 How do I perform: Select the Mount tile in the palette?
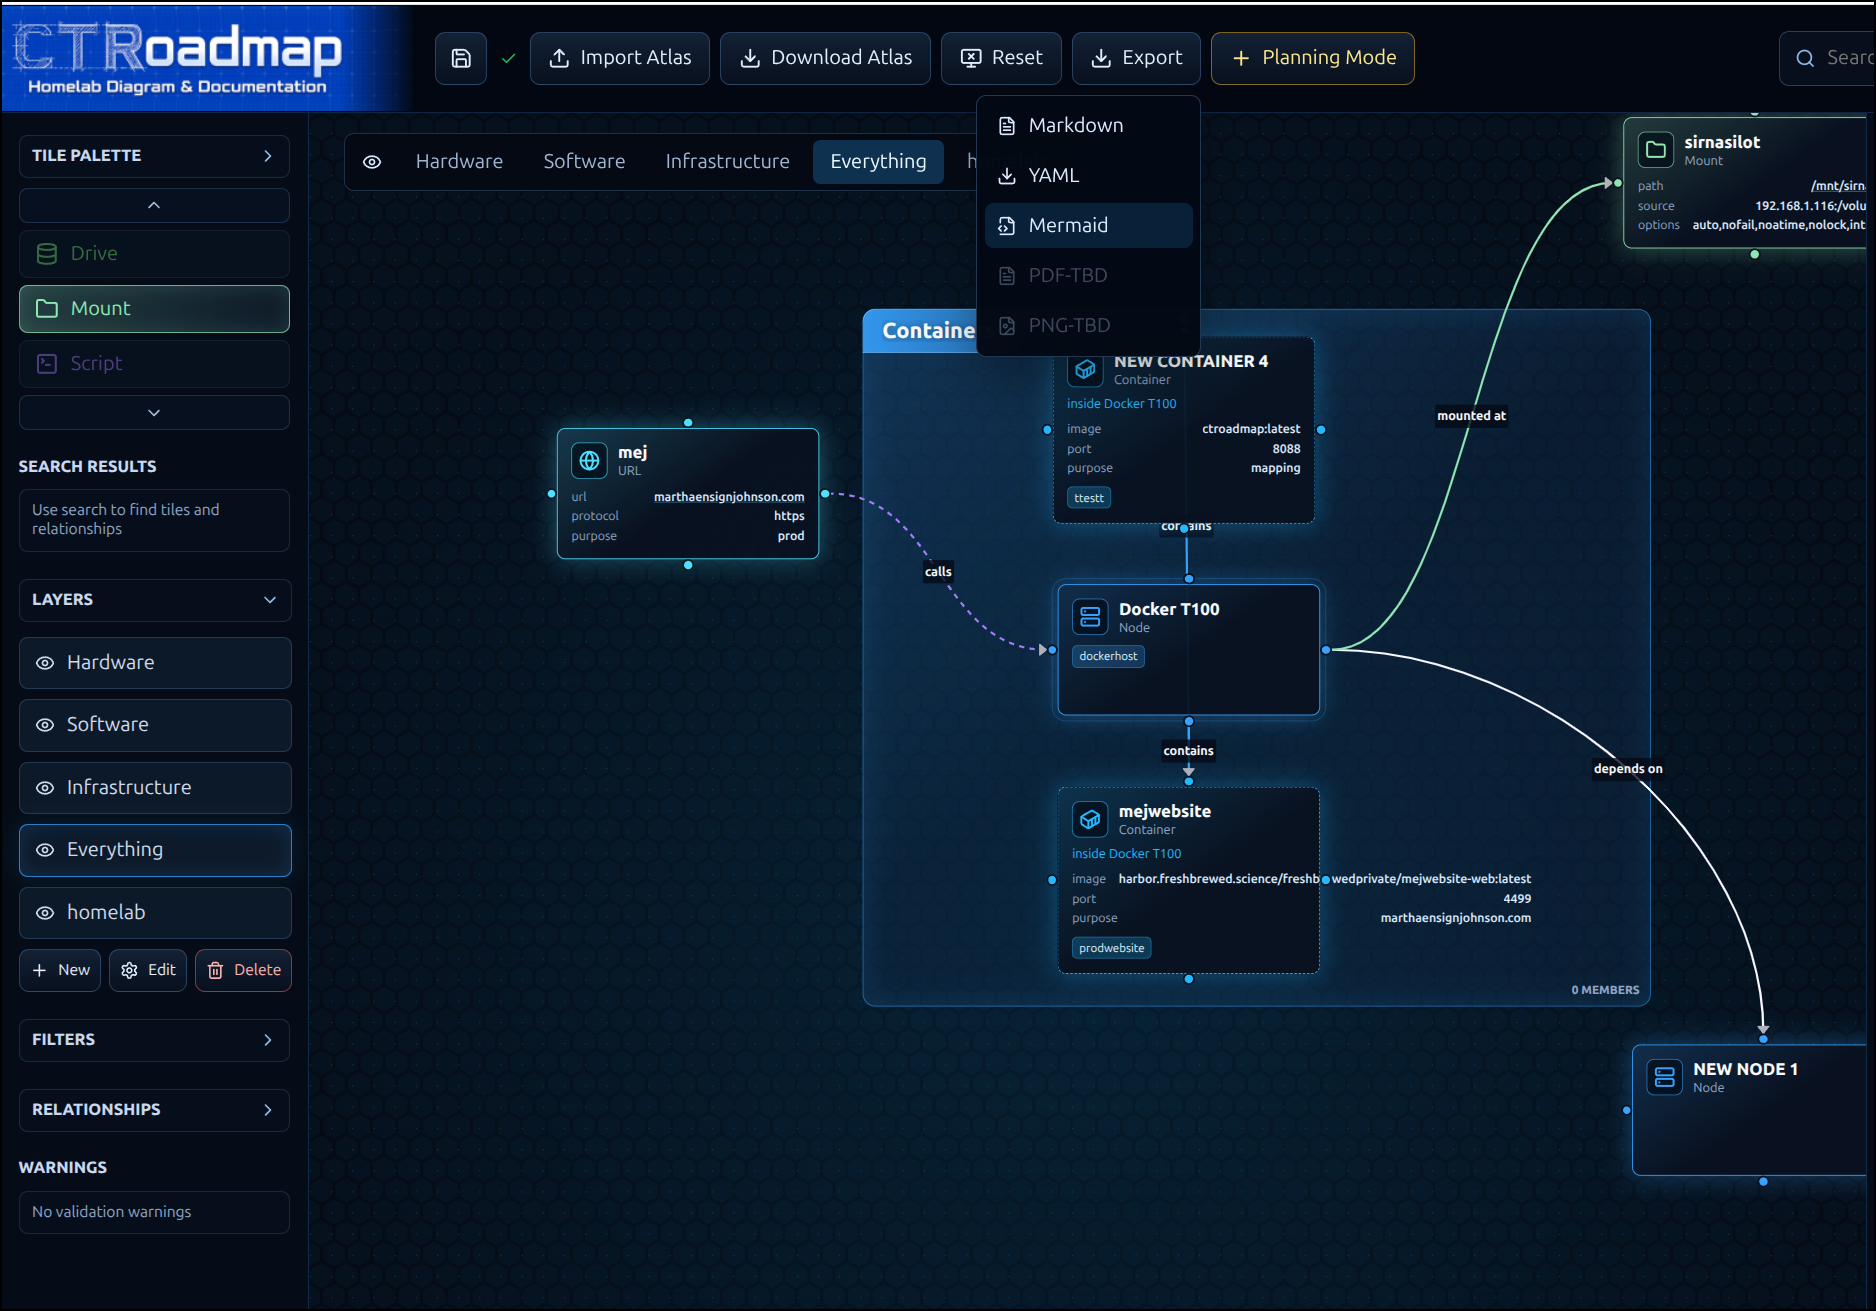[154, 309]
